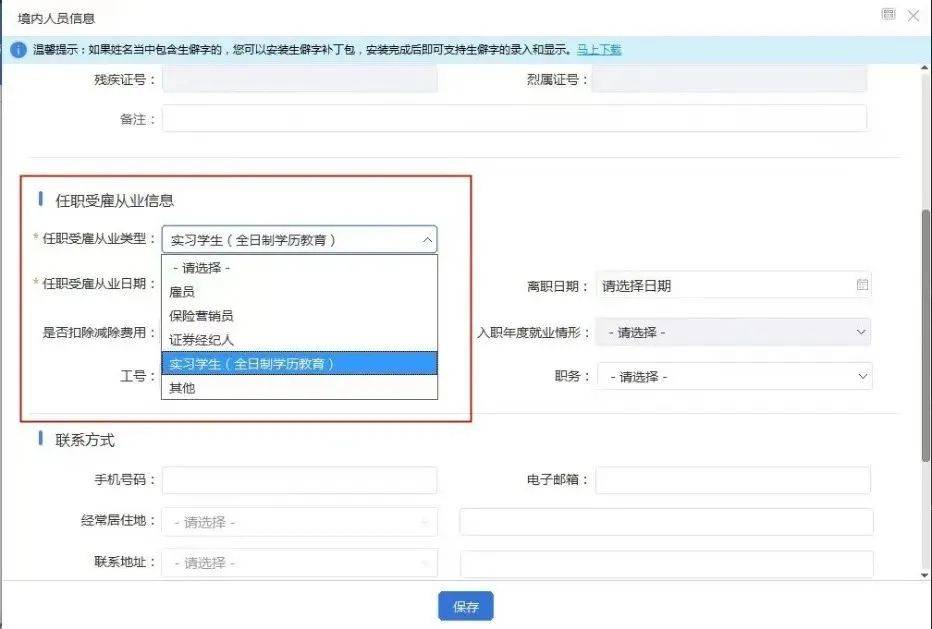
Task: Click the 备注 text field
Action: (514, 119)
